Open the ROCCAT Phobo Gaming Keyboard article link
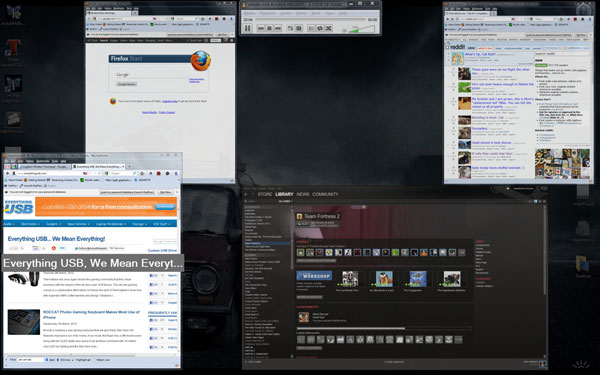This screenshot has height=375, width=600. point(91,315)
